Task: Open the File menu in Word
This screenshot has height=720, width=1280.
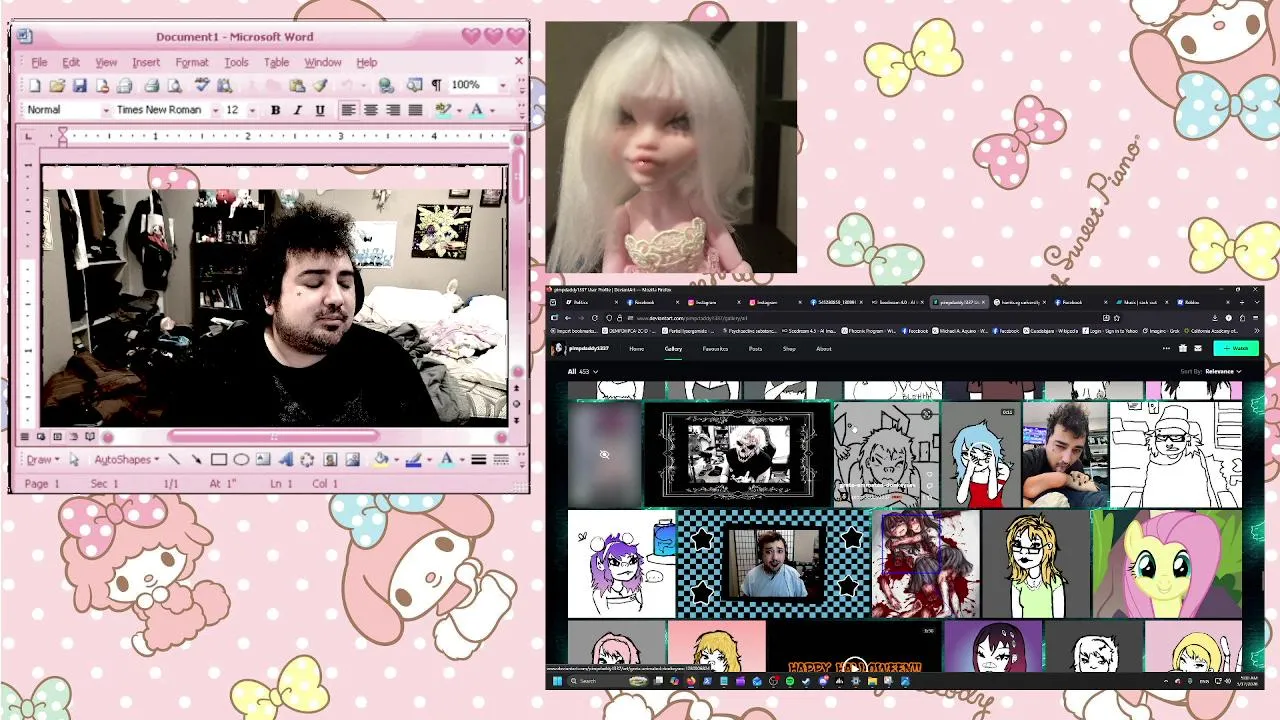Action: [39, 62]
